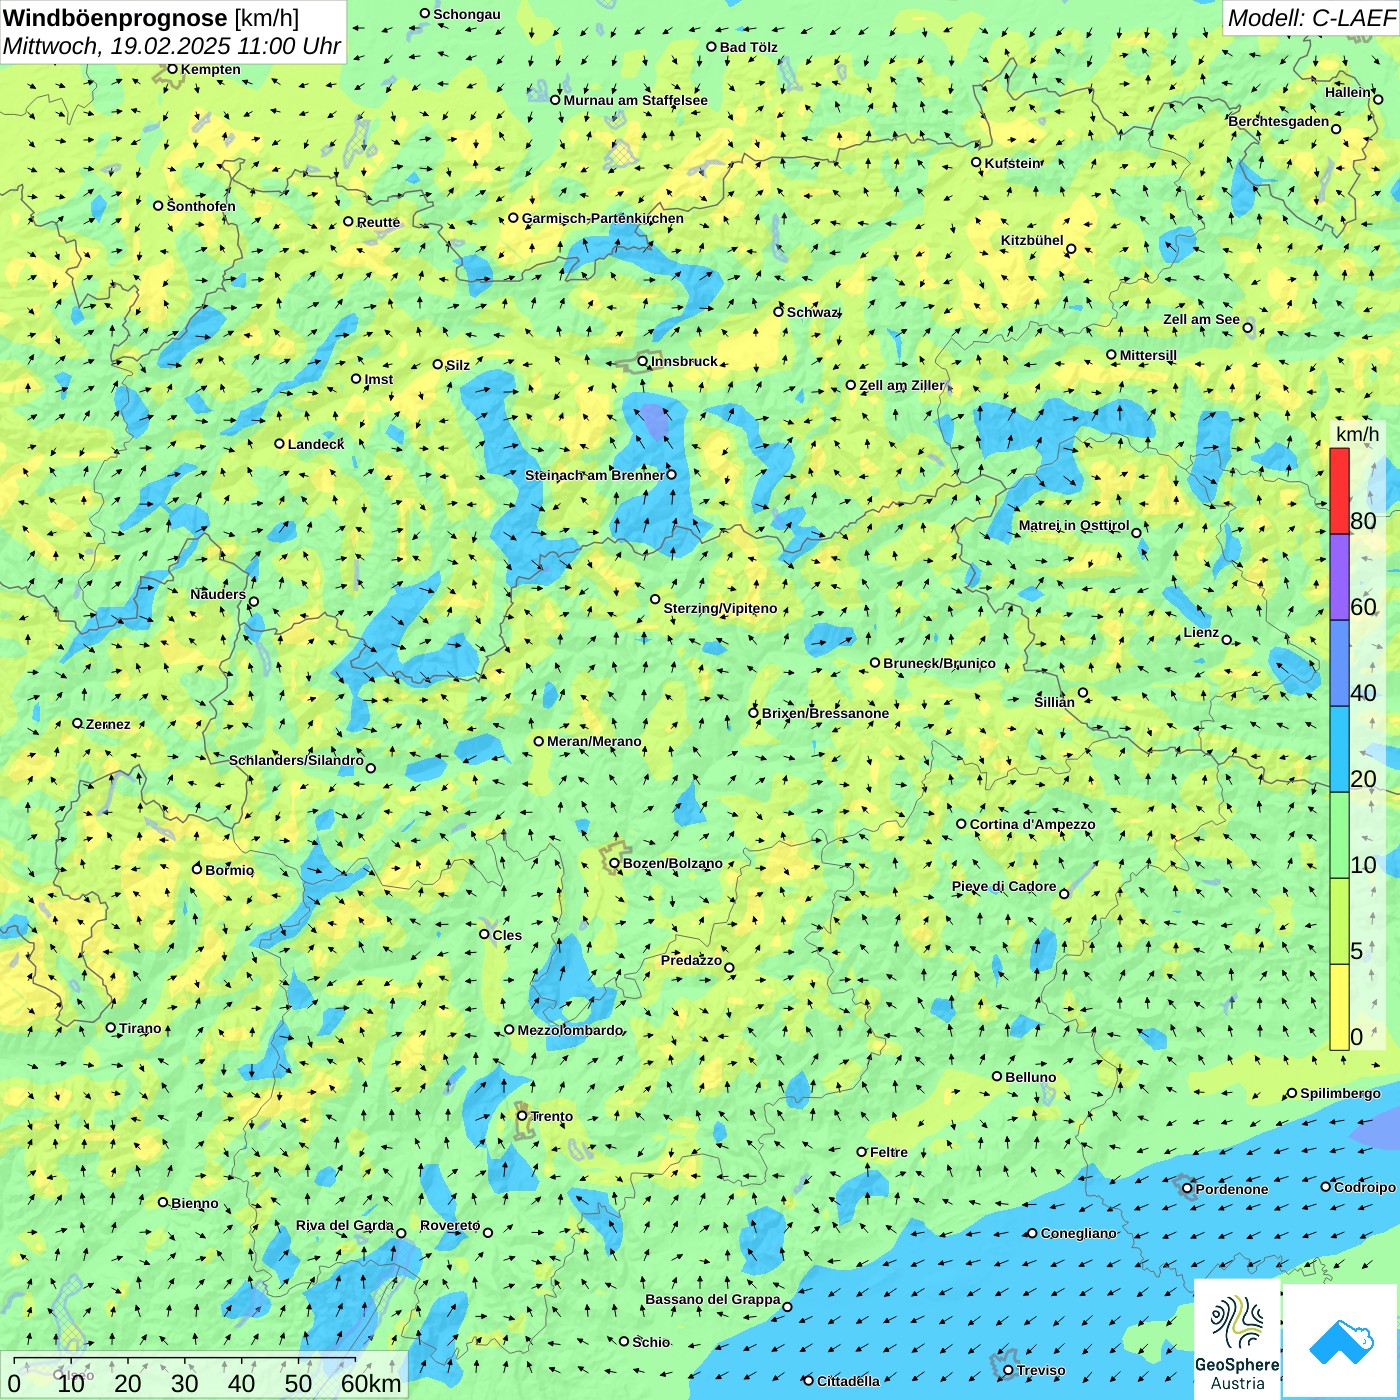Click the 'Cles' label

pos(507,935)
